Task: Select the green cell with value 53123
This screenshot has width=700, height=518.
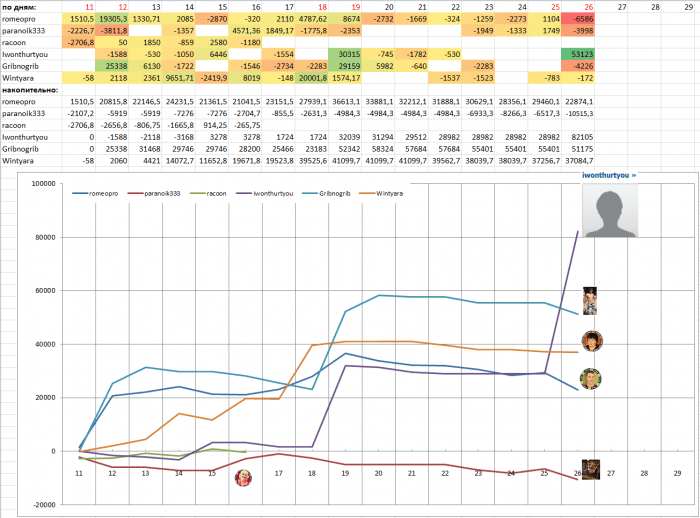Action: pos(578,54)
